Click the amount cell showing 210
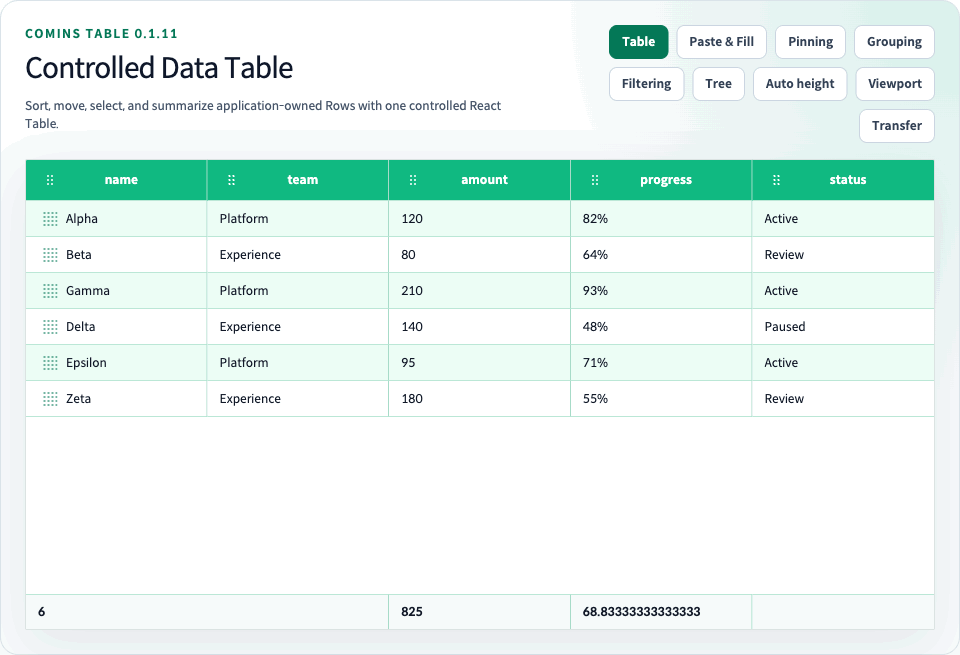 (479, 291)
